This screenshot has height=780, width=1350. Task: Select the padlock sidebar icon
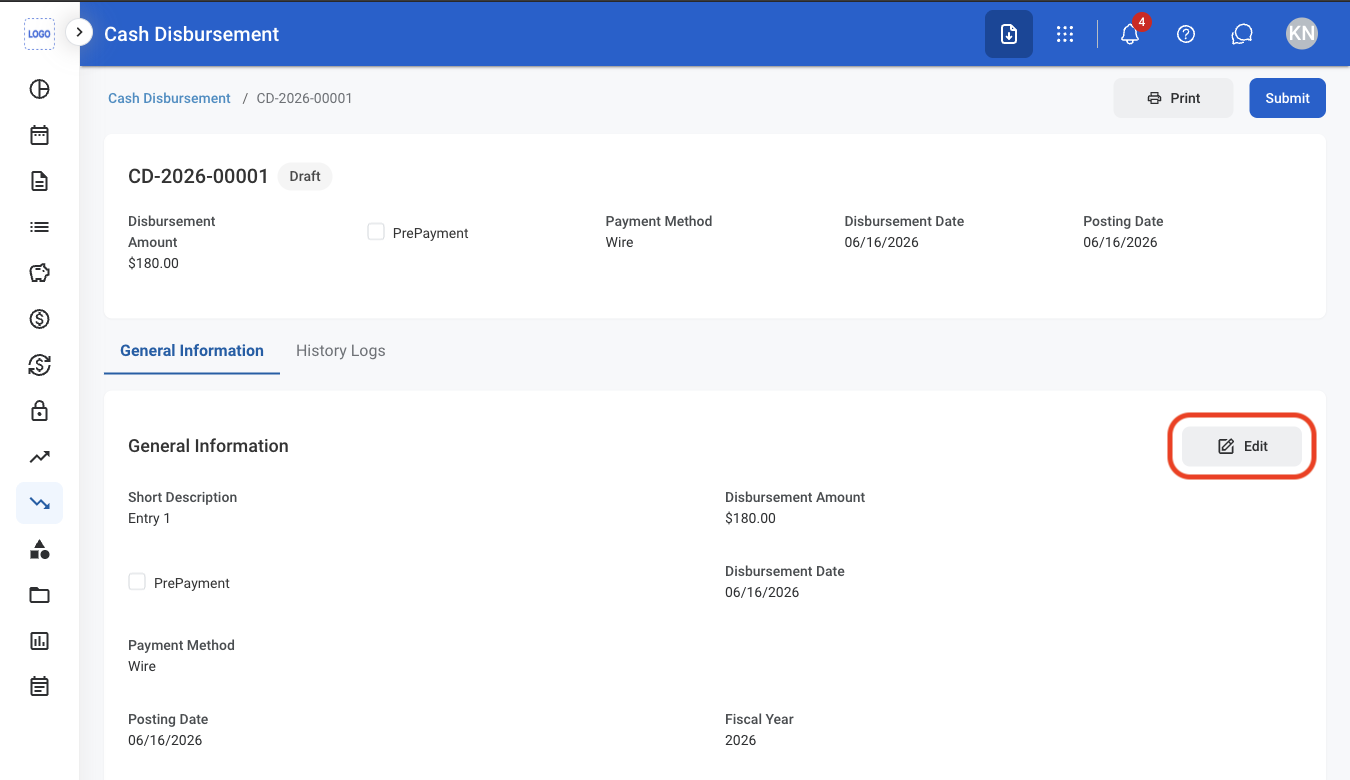tap(39, 411)
